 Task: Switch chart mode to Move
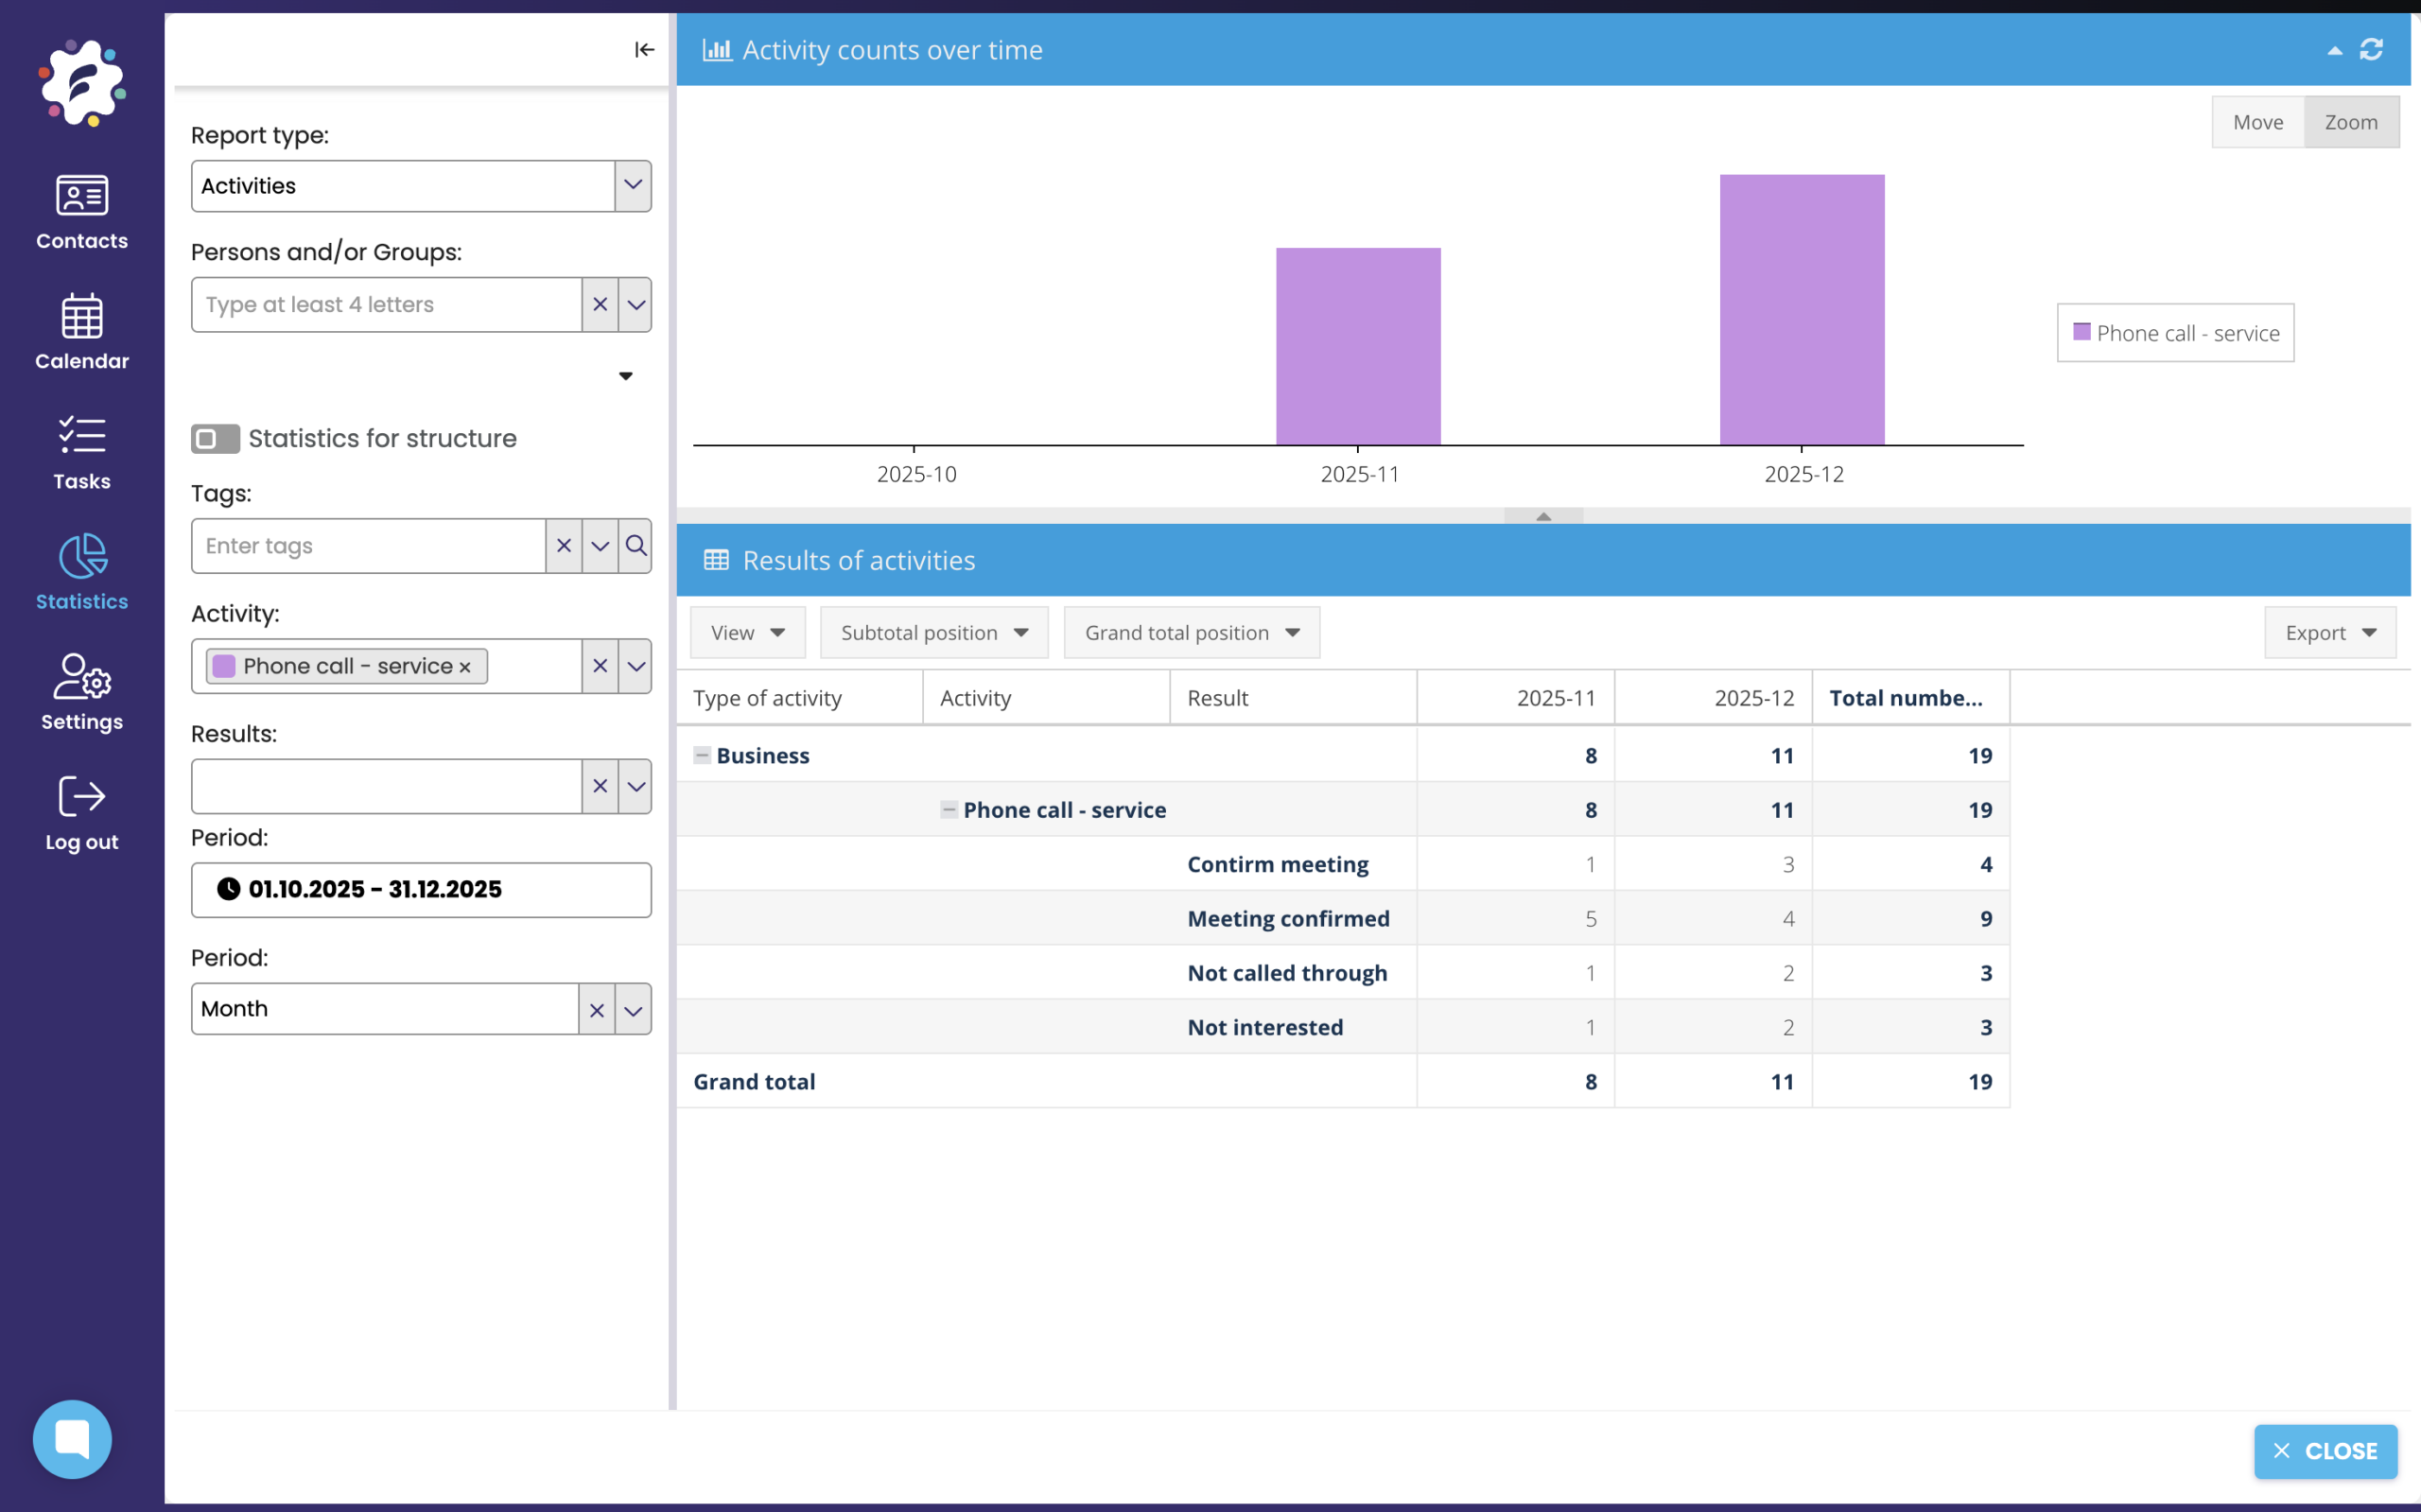pos(2257,122)
